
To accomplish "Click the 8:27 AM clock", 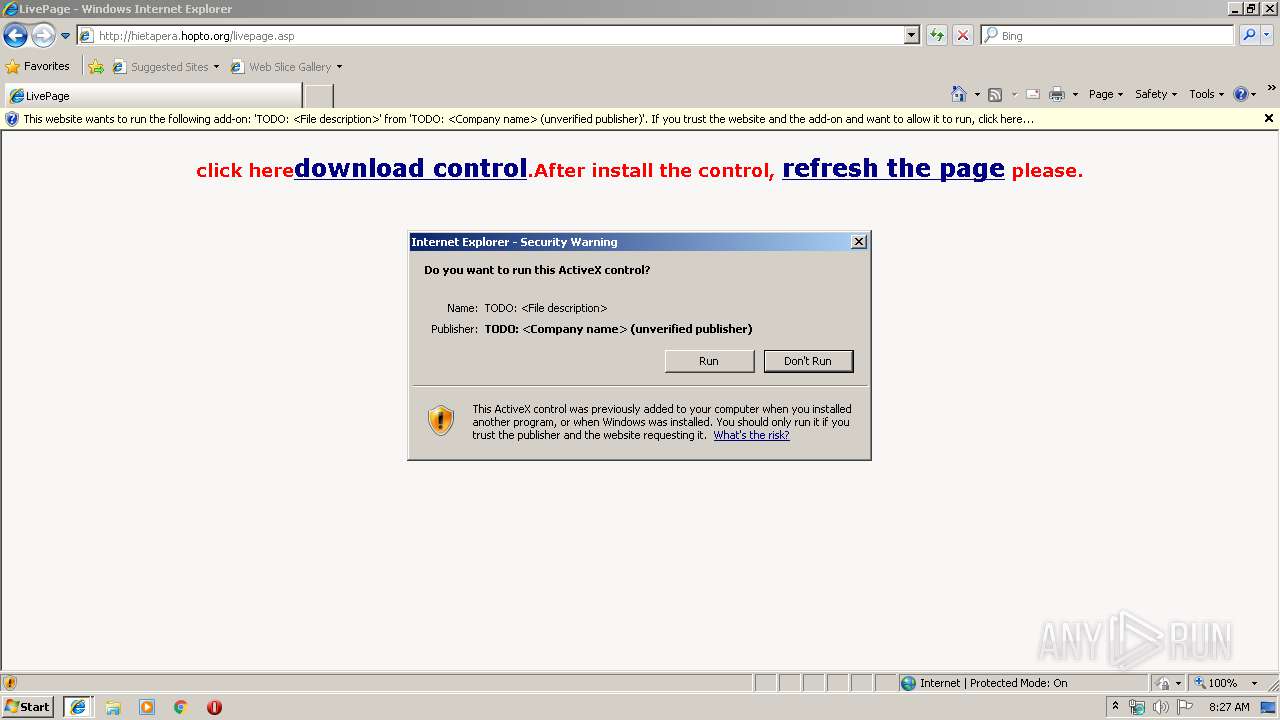I will (x=1229, y=707).
